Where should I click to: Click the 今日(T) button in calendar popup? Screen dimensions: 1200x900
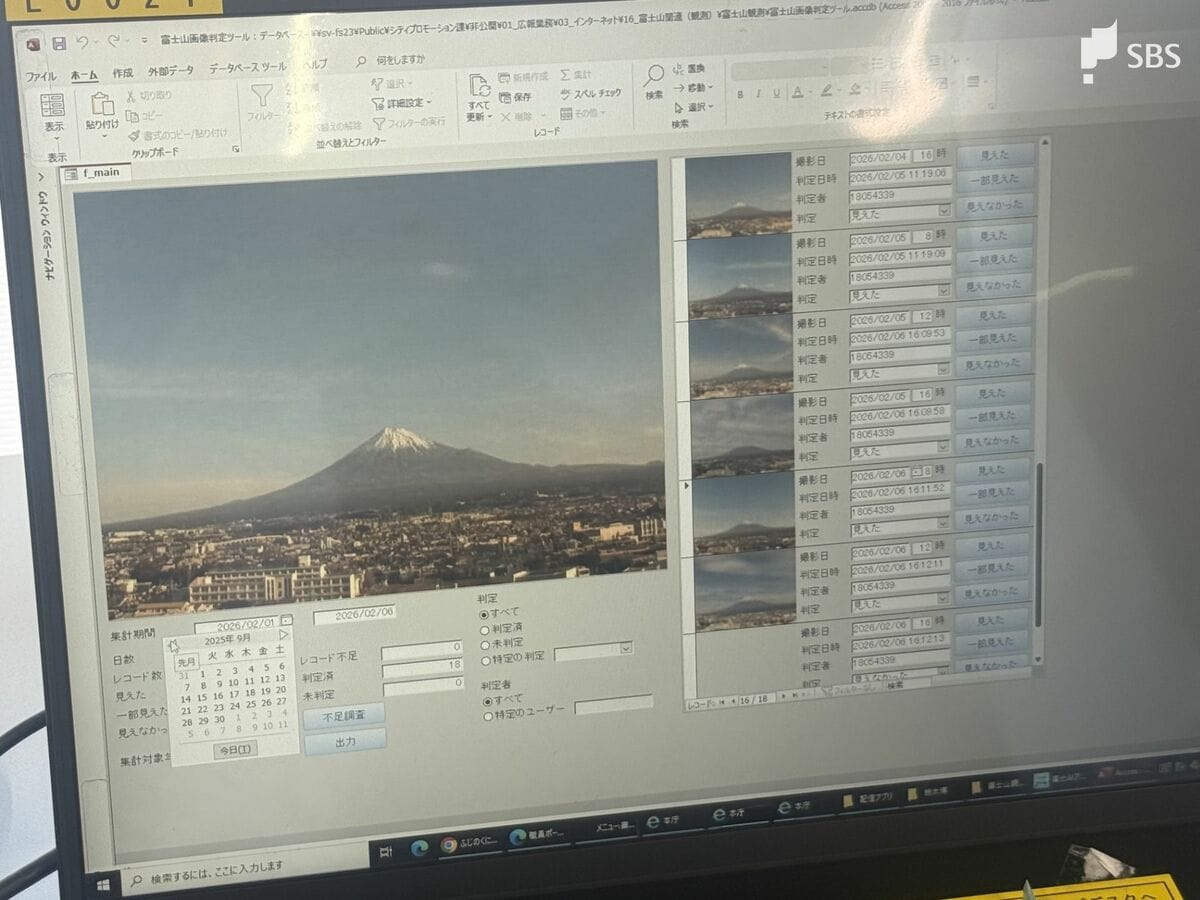(x=235, y=749)
